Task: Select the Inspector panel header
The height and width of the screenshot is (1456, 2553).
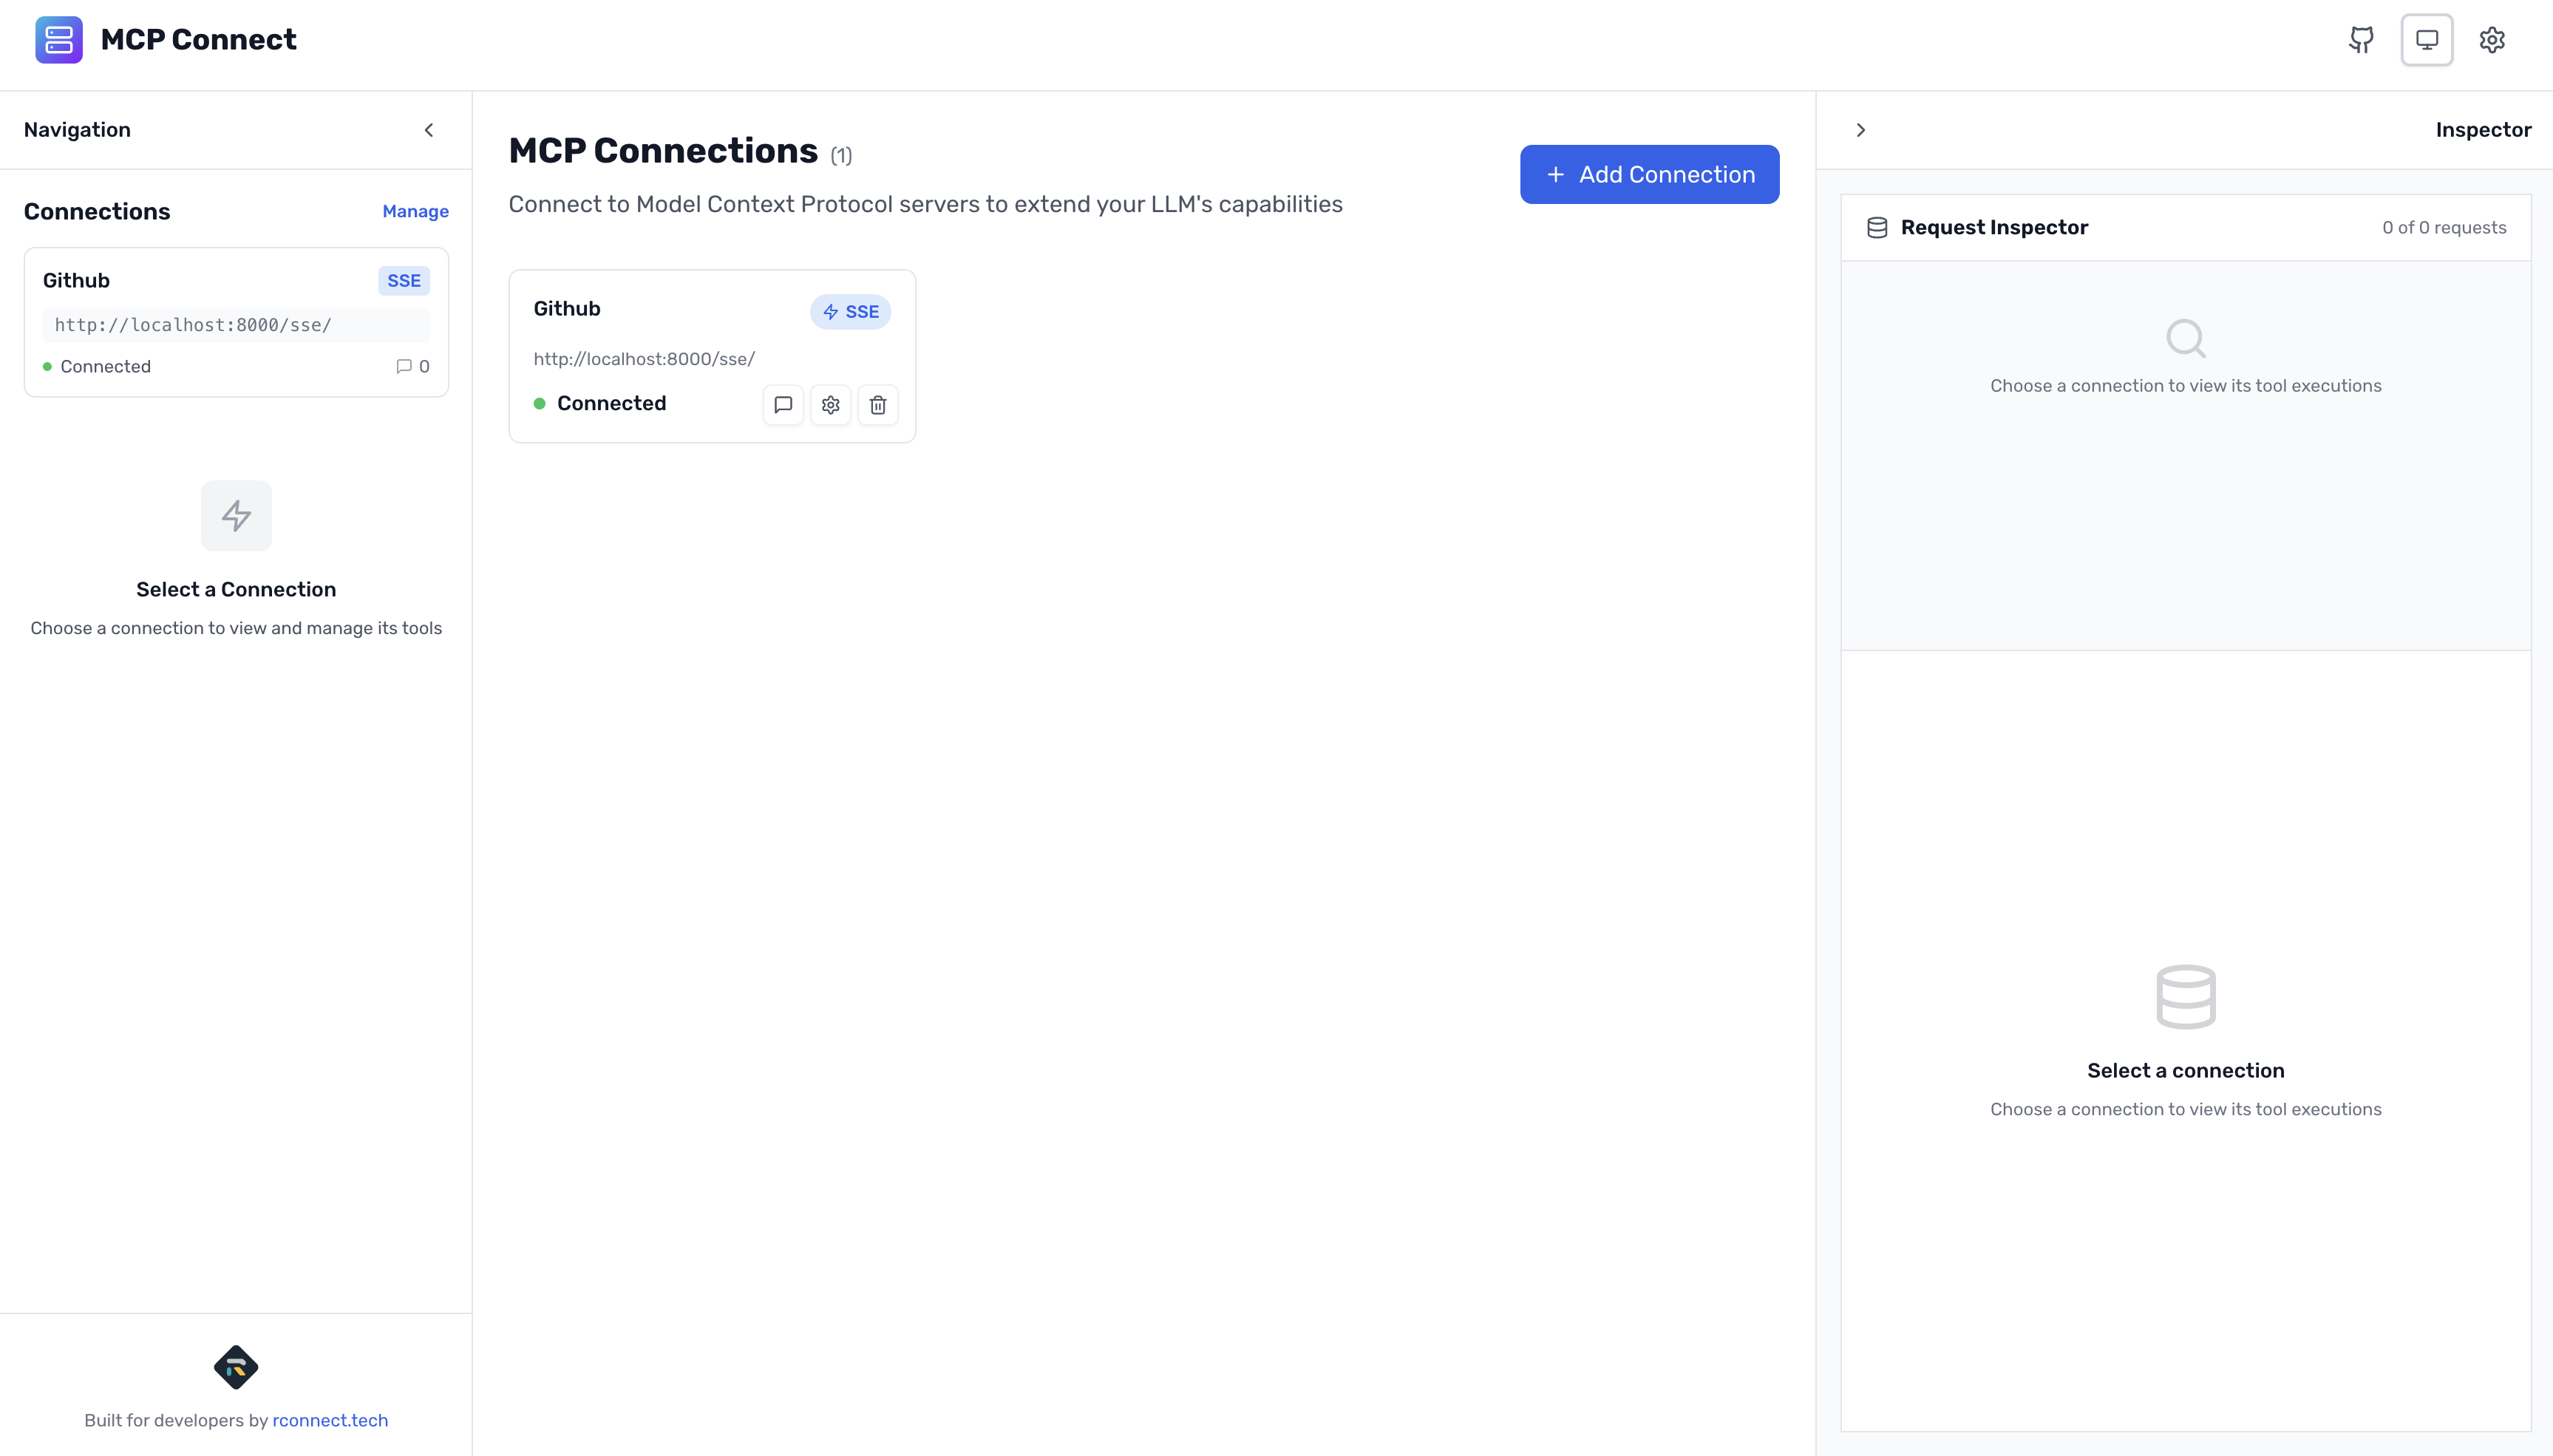Action: coord(2483,129)
